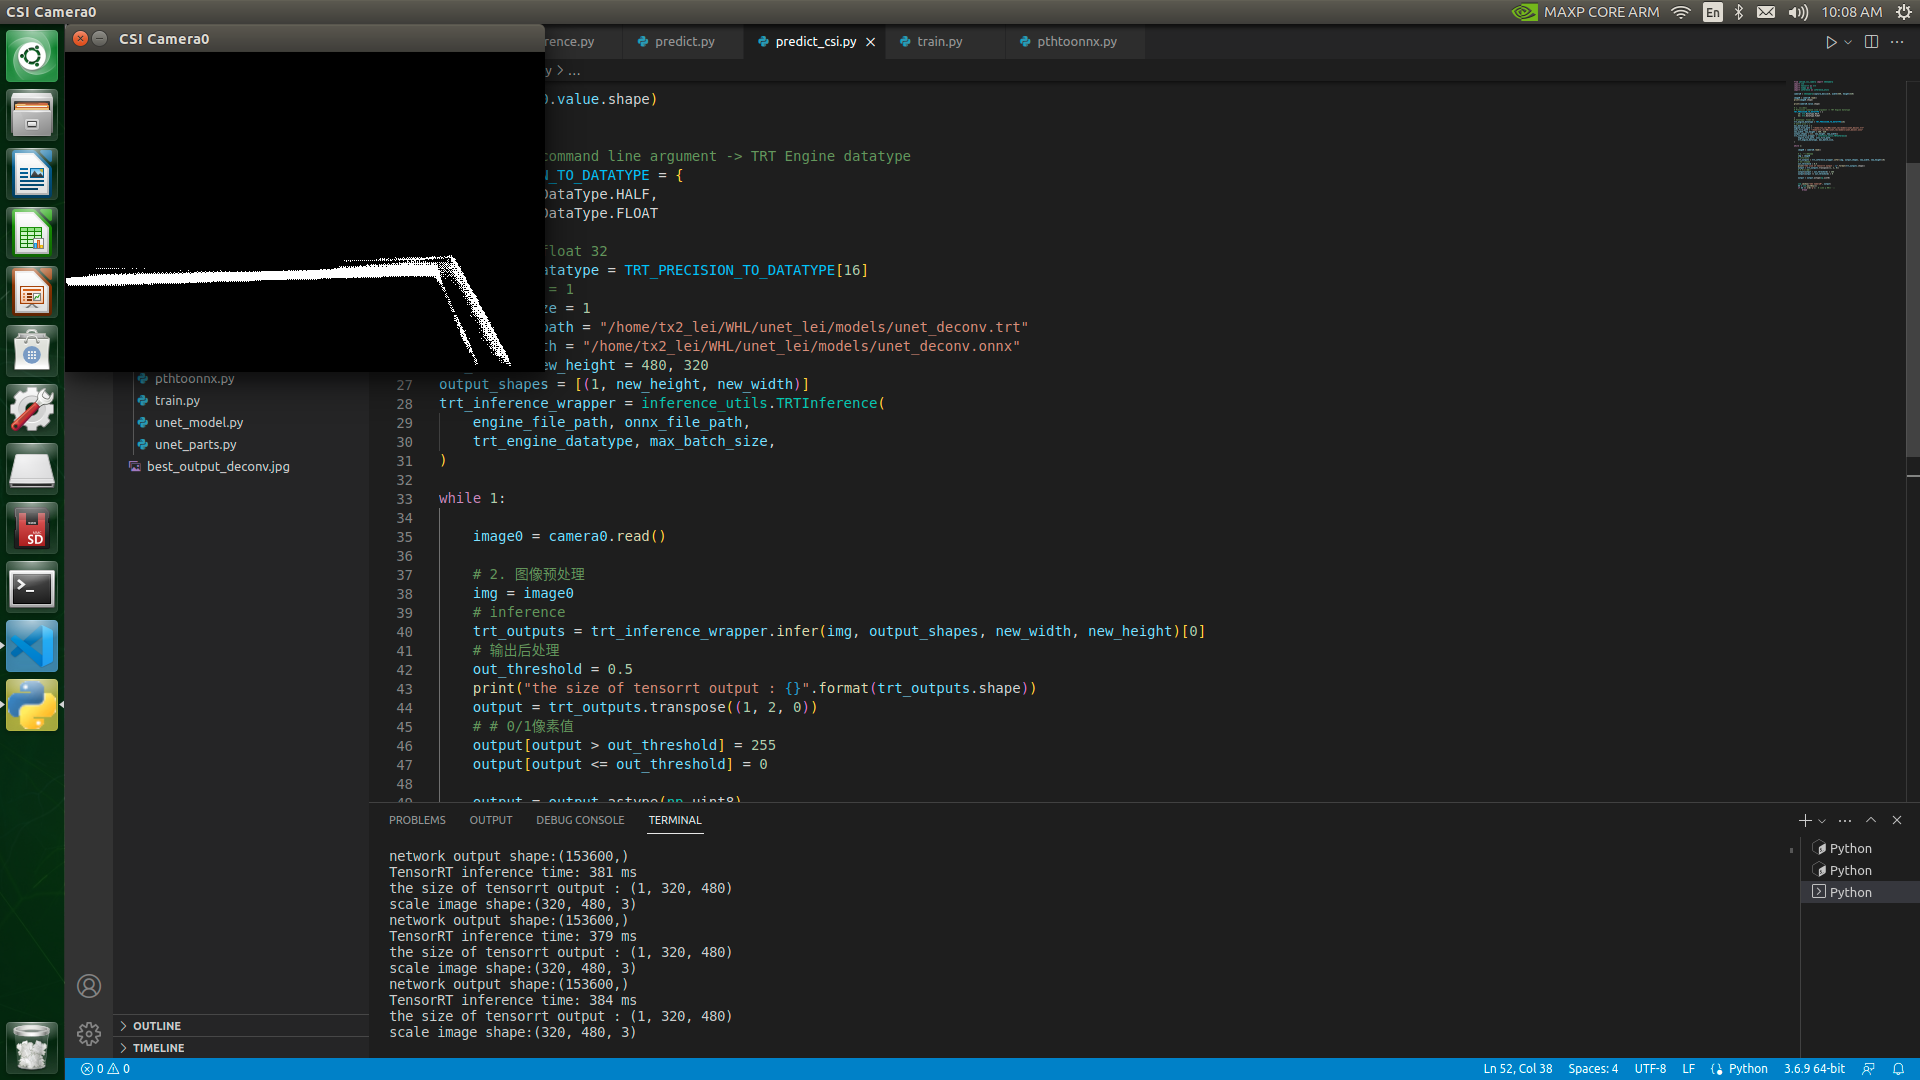Open run options dropdown beside play button
Screen dimensions: 1920x1080
click(1848, 42)
